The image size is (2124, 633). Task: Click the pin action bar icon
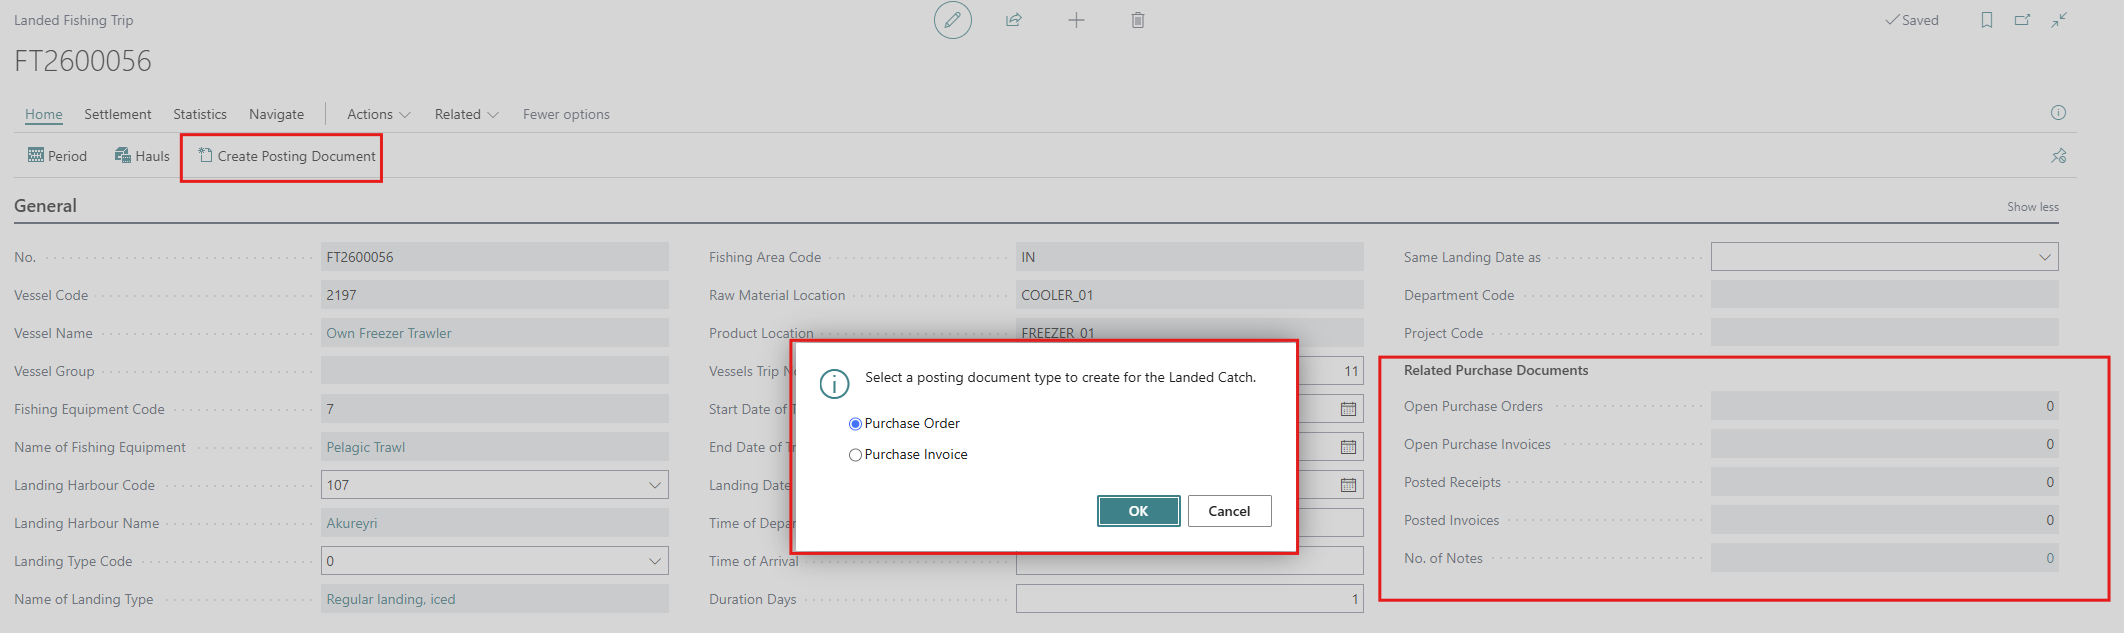coord(2058,156)
